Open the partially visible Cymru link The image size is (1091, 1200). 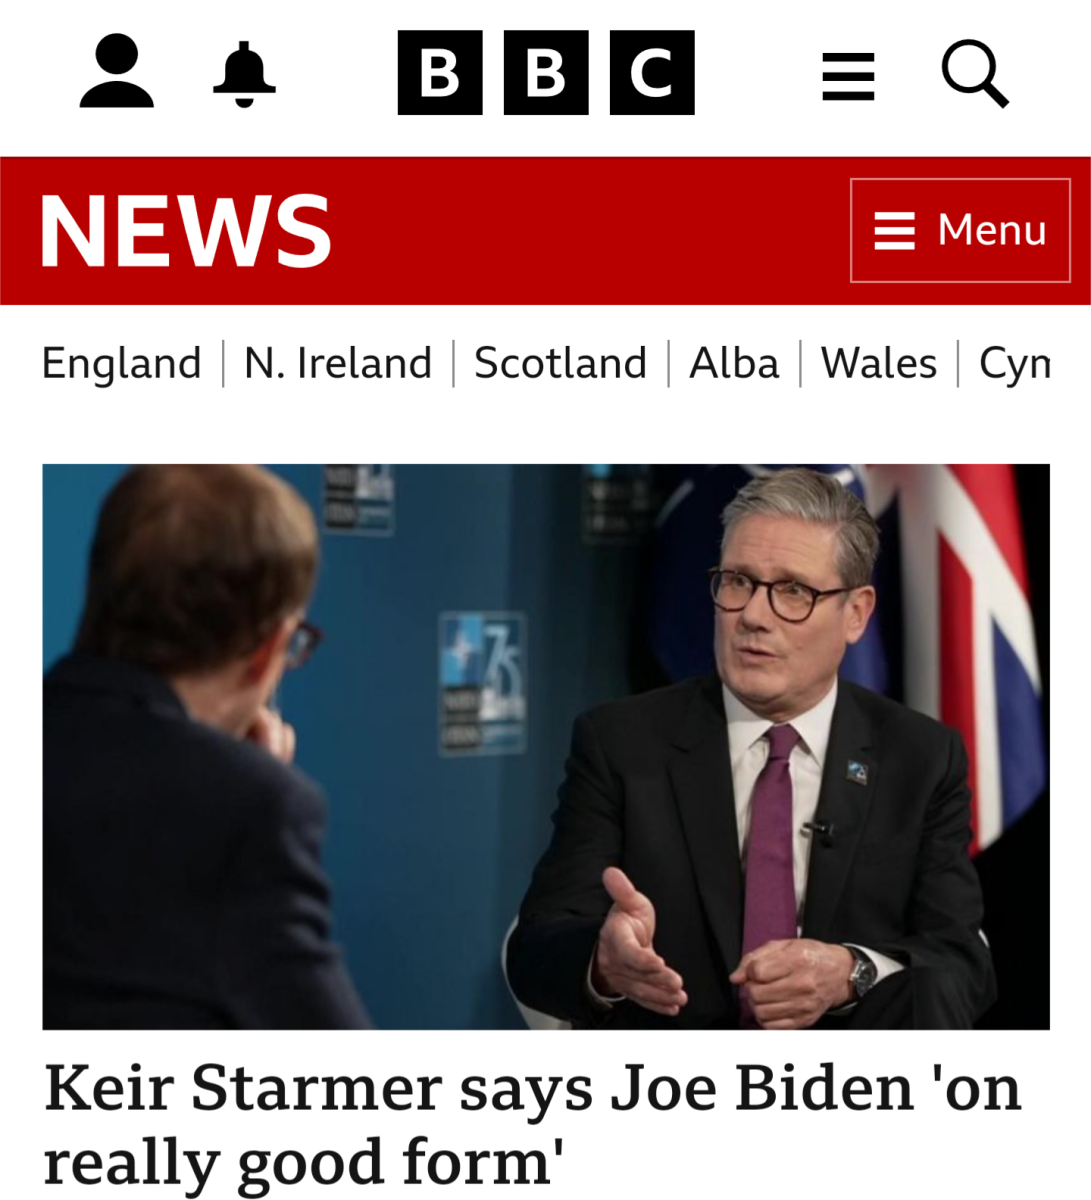(x=1015, y=363)
